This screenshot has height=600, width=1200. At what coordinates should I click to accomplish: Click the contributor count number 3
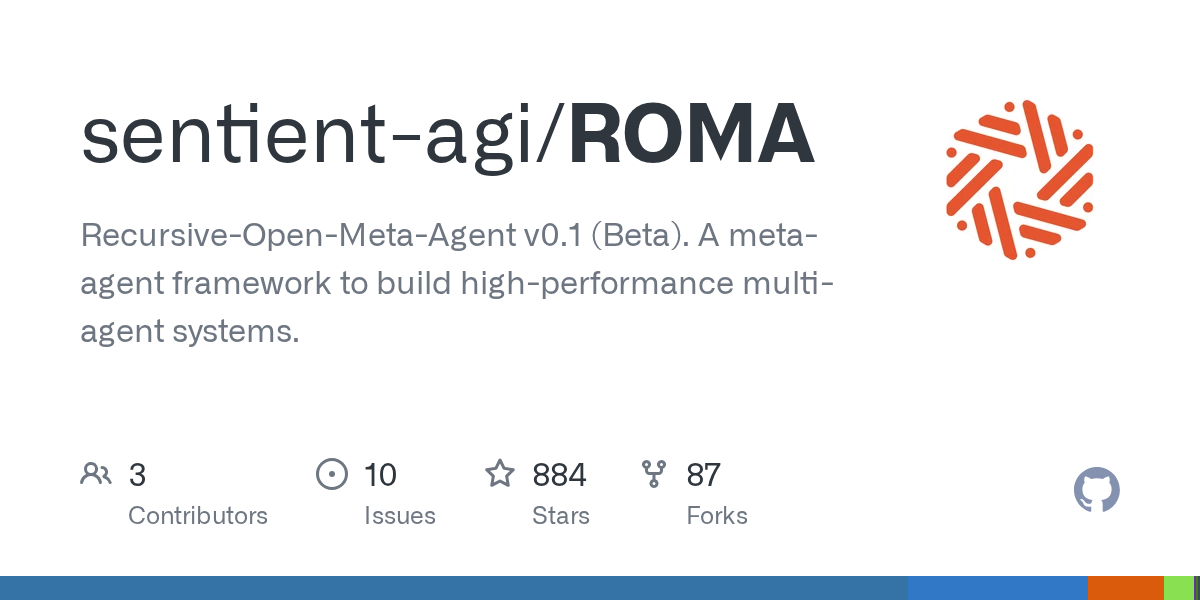(x=138, y=475)
